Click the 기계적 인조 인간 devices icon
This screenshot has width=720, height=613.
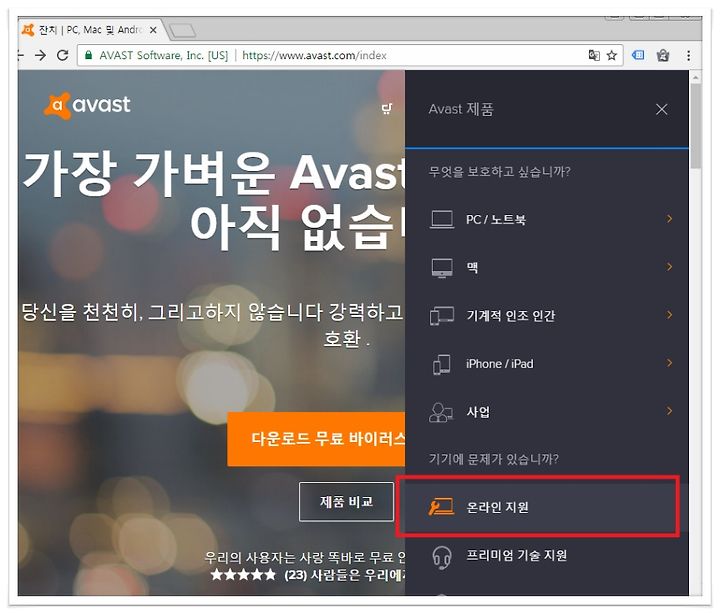(442, 315)
